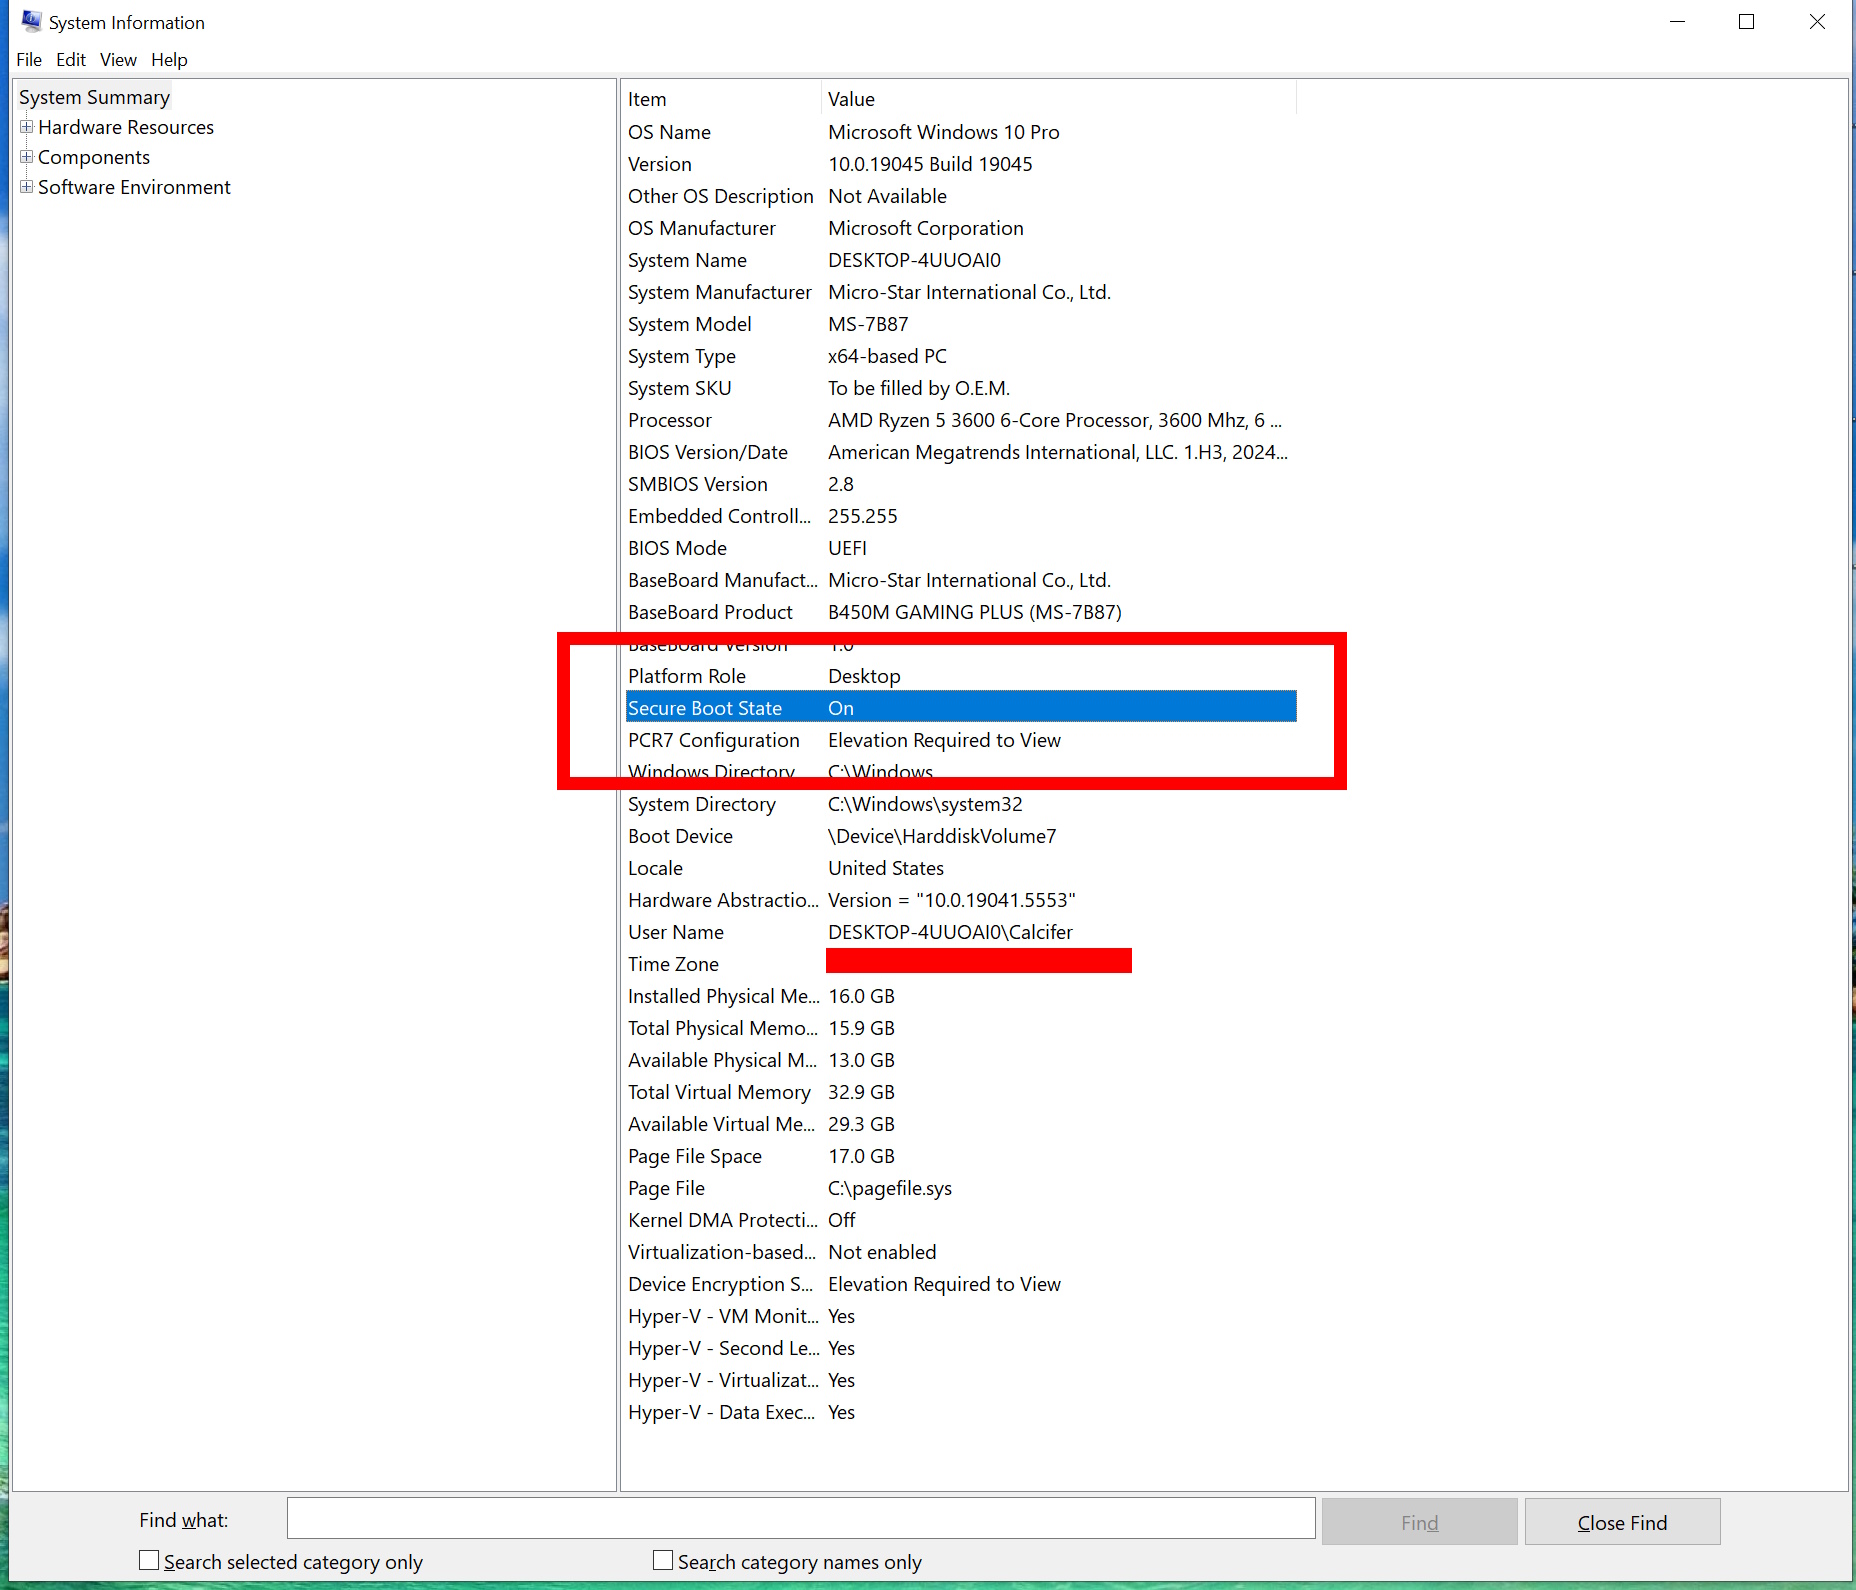Open the View menu
Screen dimensions: 1856x1590
coord(118,60)
